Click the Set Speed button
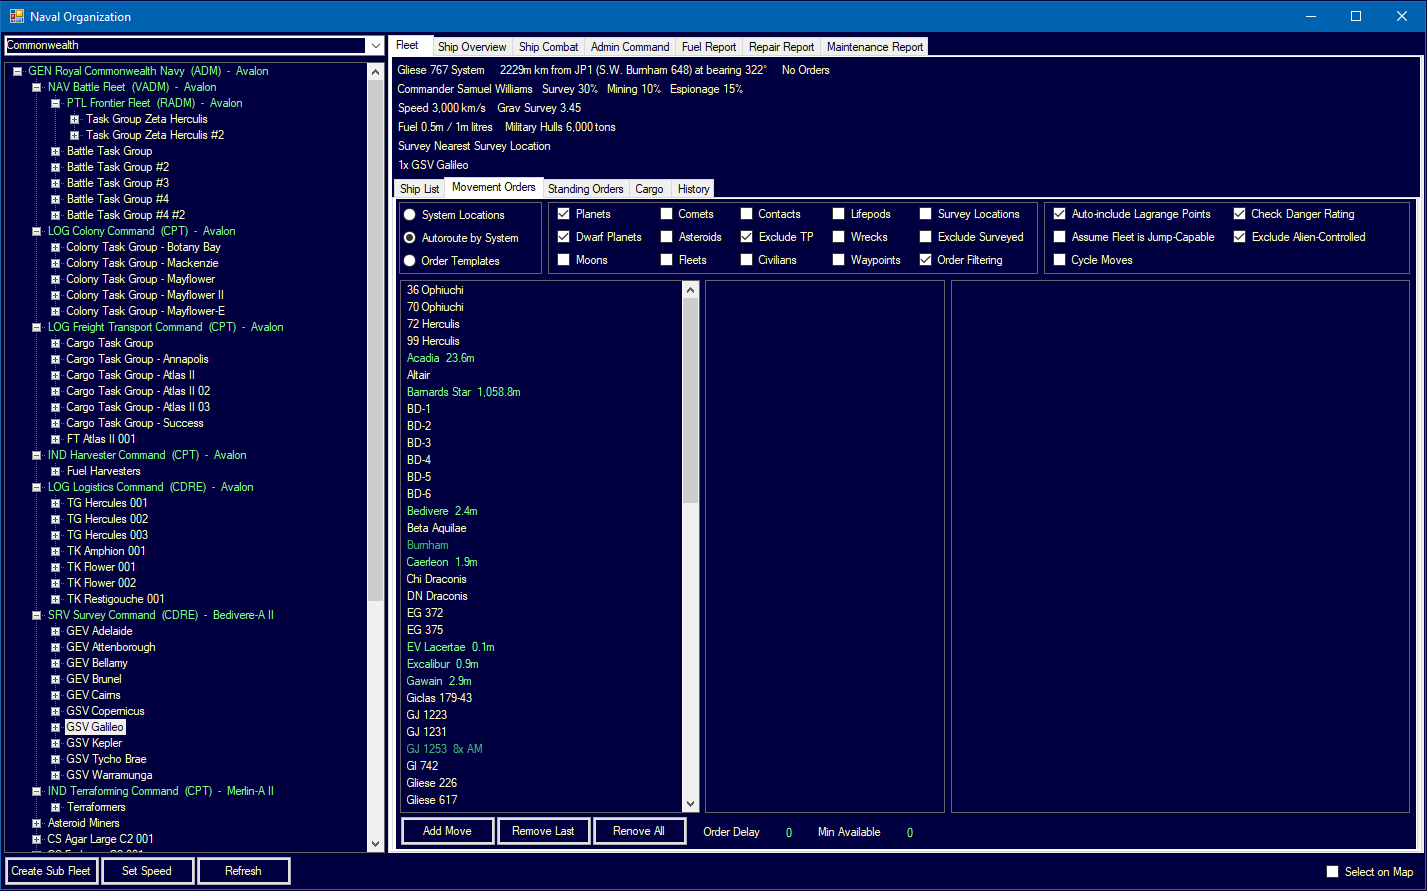The image size is (1427, 891). pos(147,871)
